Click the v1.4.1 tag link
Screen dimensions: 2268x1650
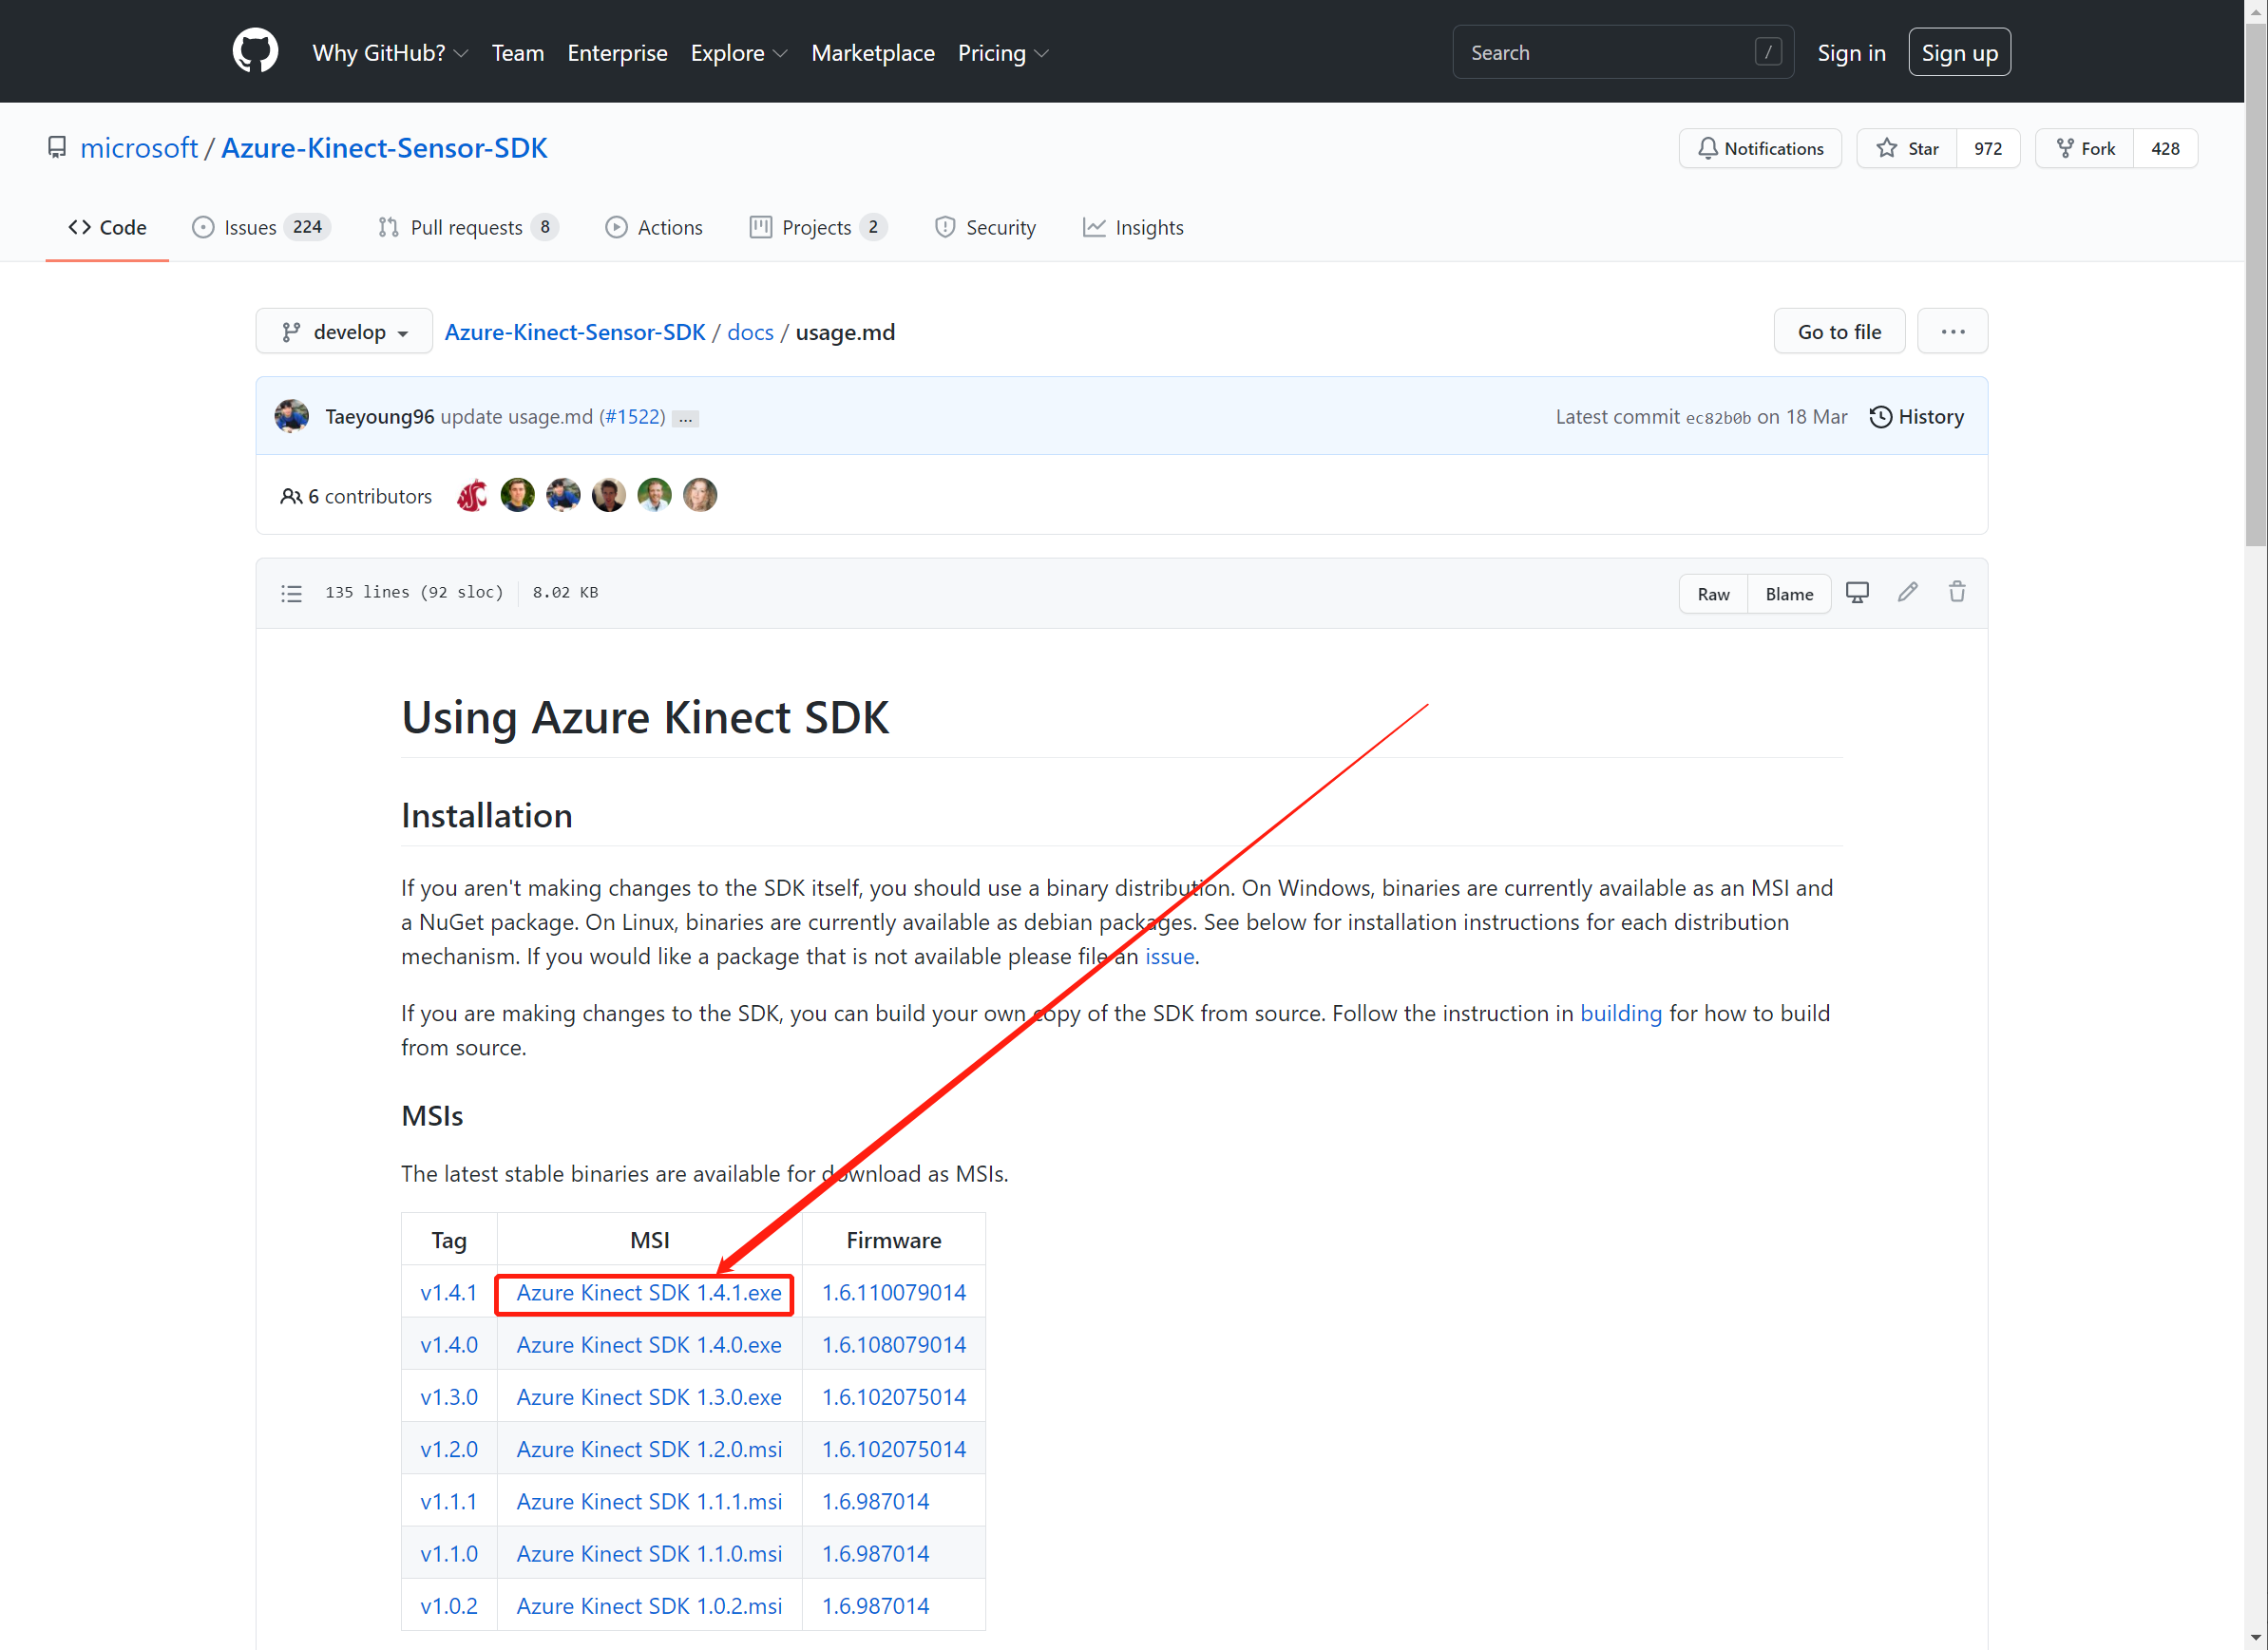448,1291
